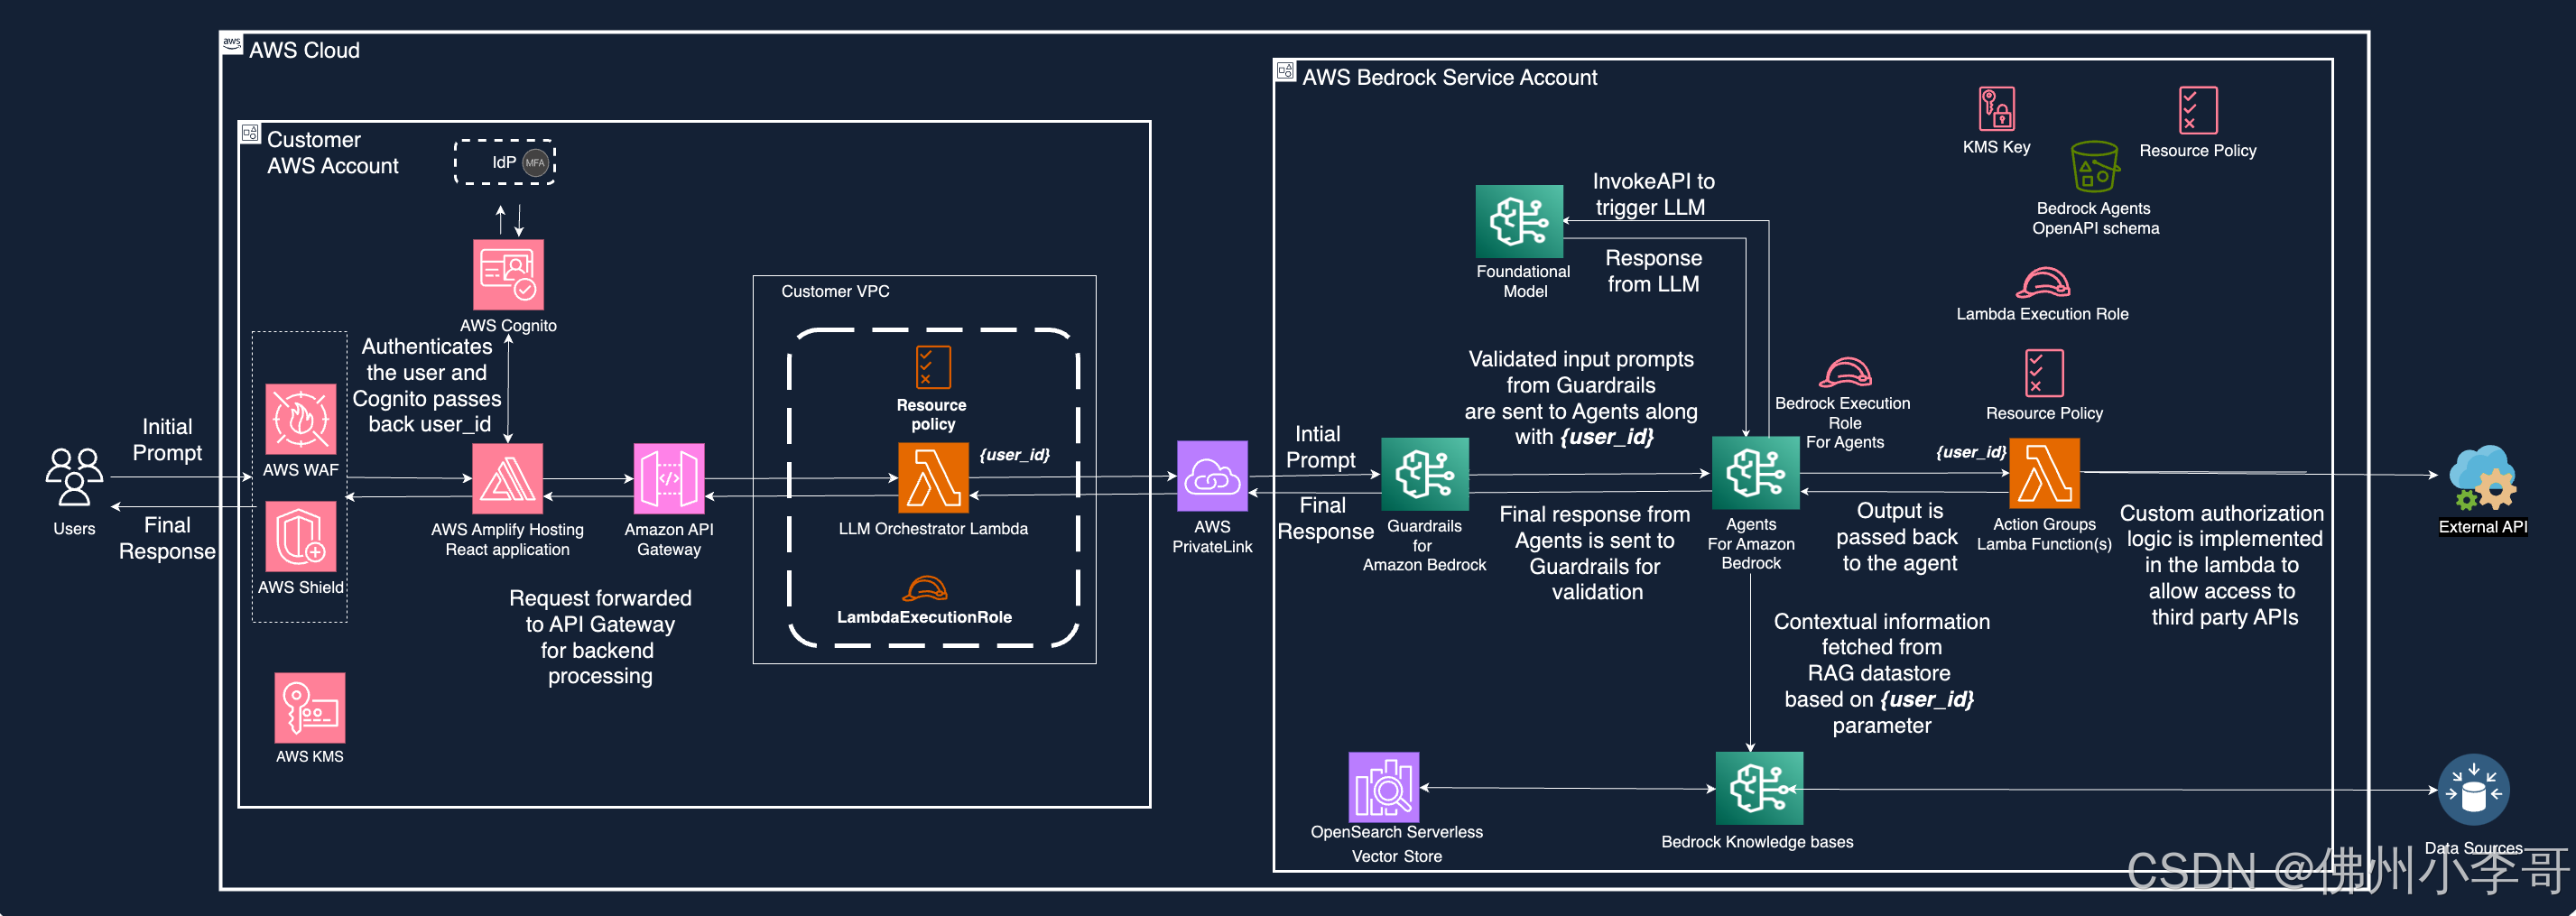
Task: Click the 'Validated input prompts from Guardrails' text
Action: click(1581, 398)
